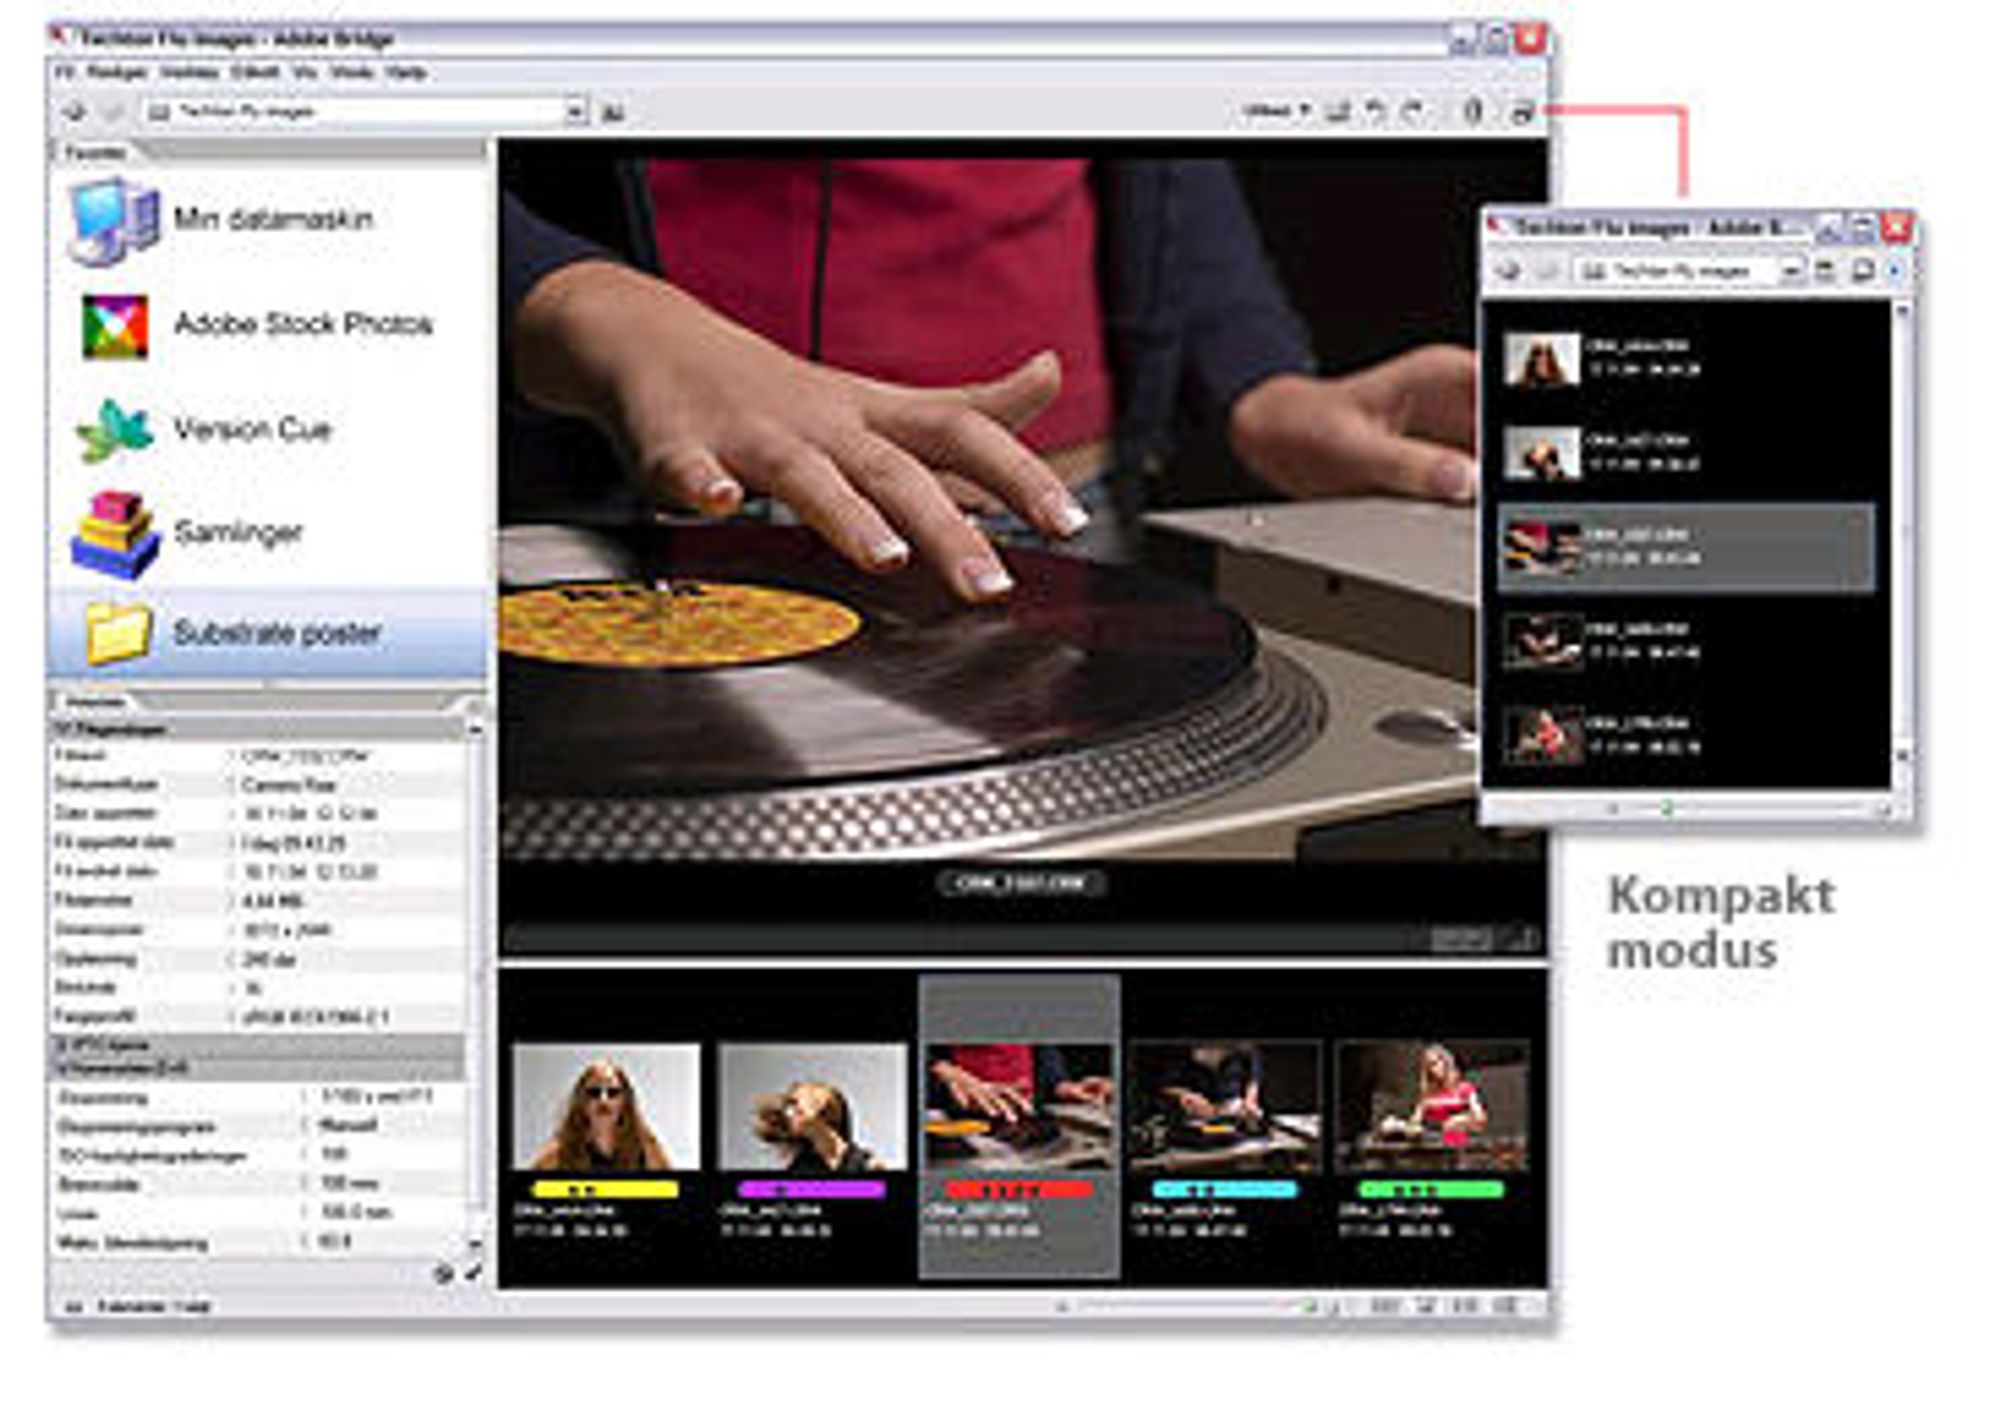The image size is (2000, 1426).
Task: Go forward with the main toolbar arrow
Action: [x=113, y=112]
